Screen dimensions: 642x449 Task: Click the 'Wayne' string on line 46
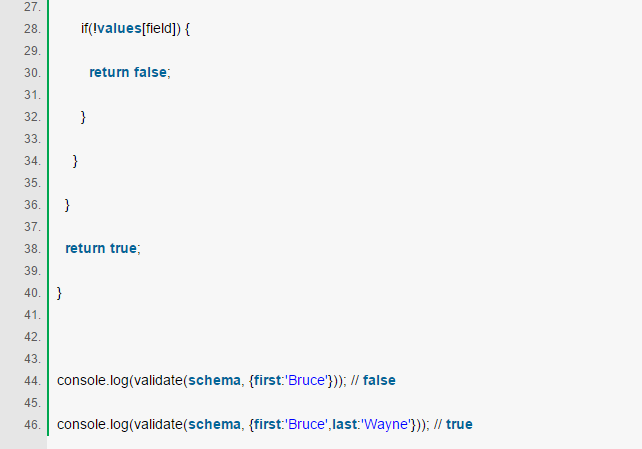(x=386, y=424)
